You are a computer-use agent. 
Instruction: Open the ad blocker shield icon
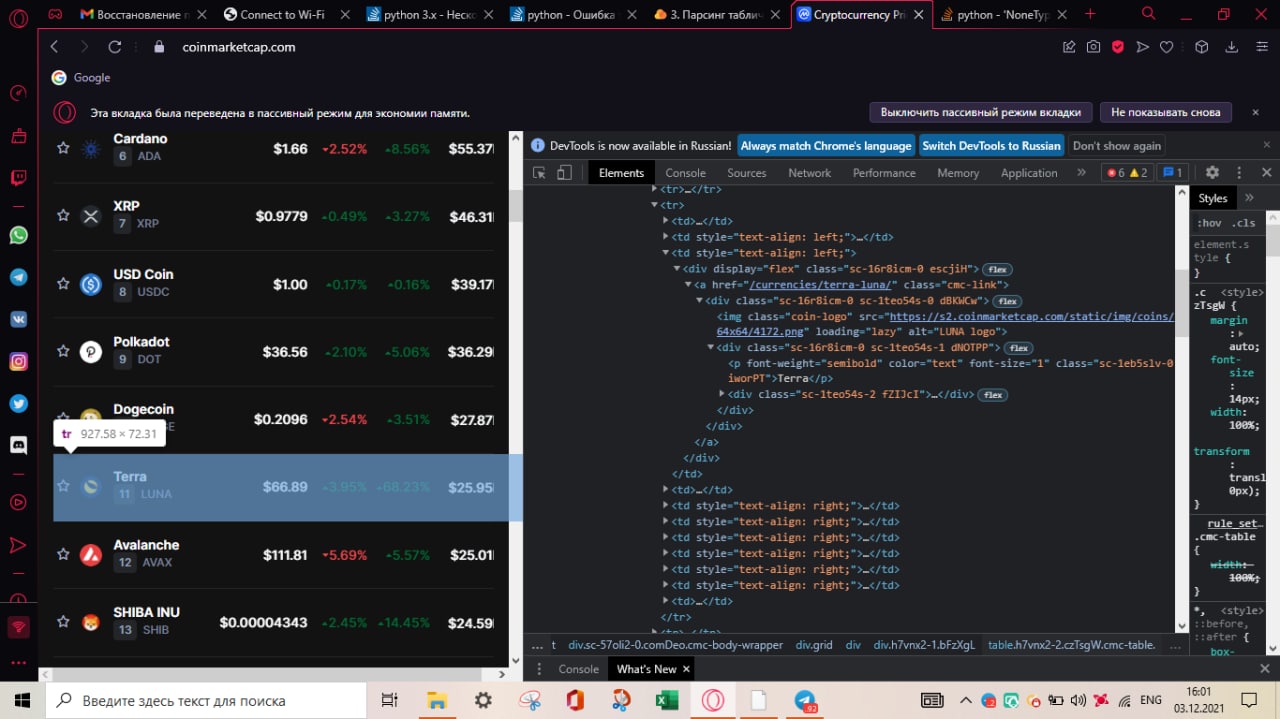(1118, 47)
